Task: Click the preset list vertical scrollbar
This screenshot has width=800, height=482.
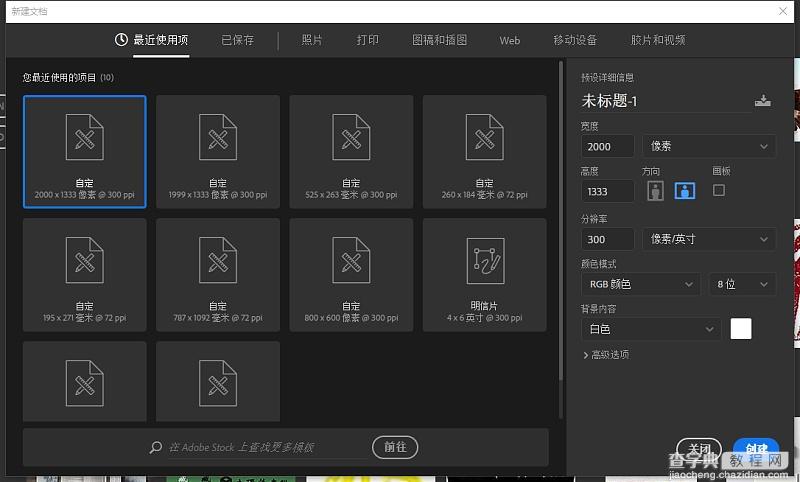Action: tap(561, 220)
